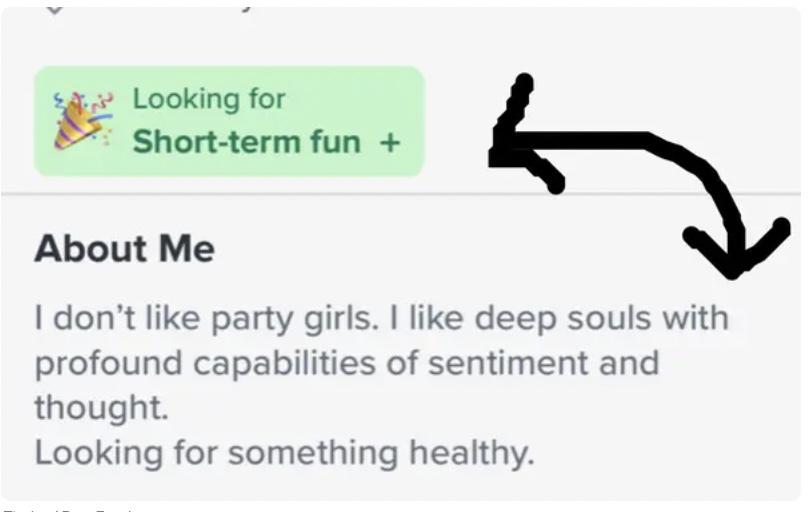Open the "Short-term fun" relationship goal
This screenshot has width=808, height=512.
point(246,142)
